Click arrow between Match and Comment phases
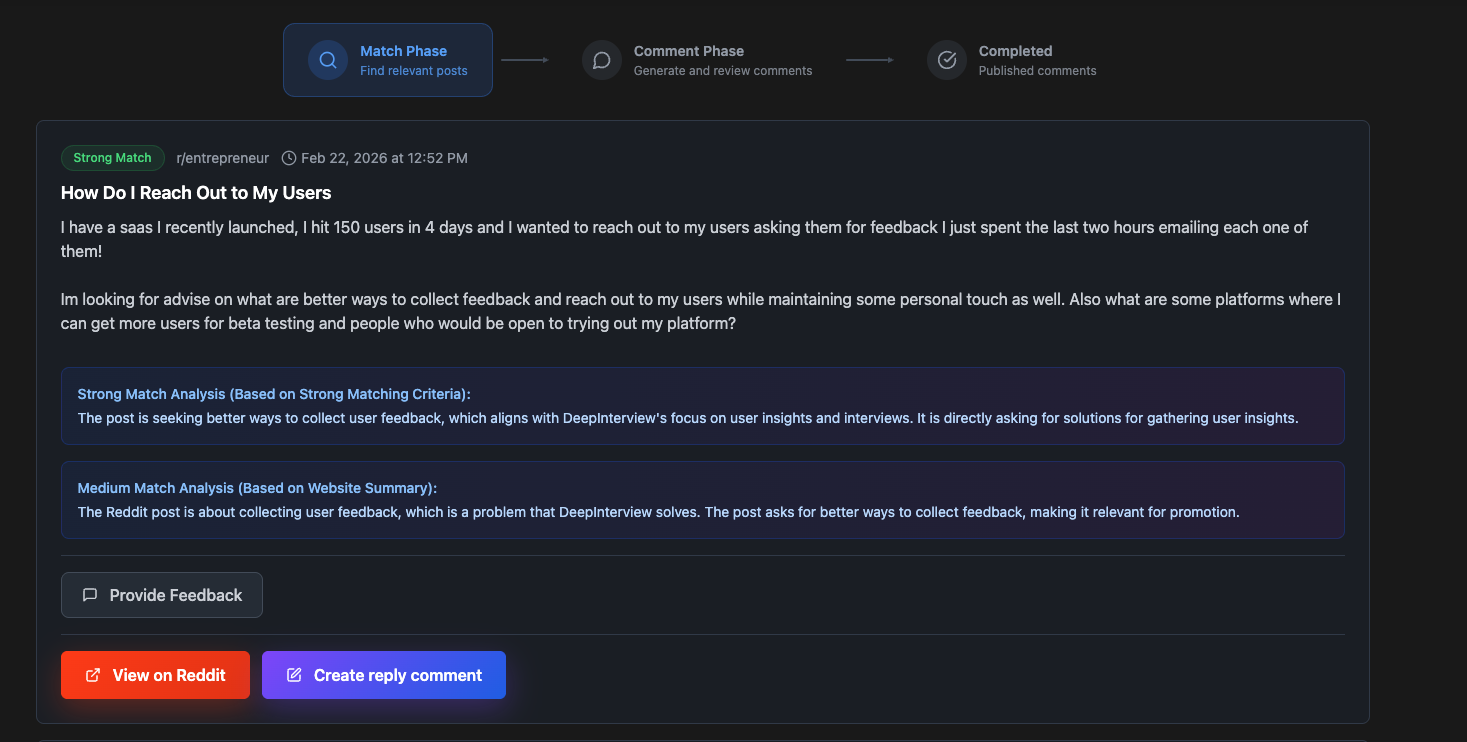Image resolution: width=1467 pixels, height=742 pixels. pyautogui.click(x=525, y=60)
